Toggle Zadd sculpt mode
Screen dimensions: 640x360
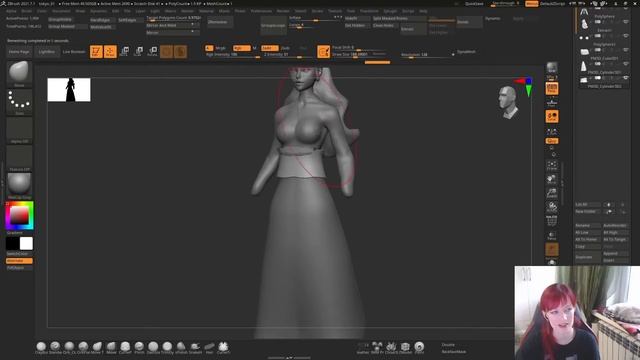(269, 48)
